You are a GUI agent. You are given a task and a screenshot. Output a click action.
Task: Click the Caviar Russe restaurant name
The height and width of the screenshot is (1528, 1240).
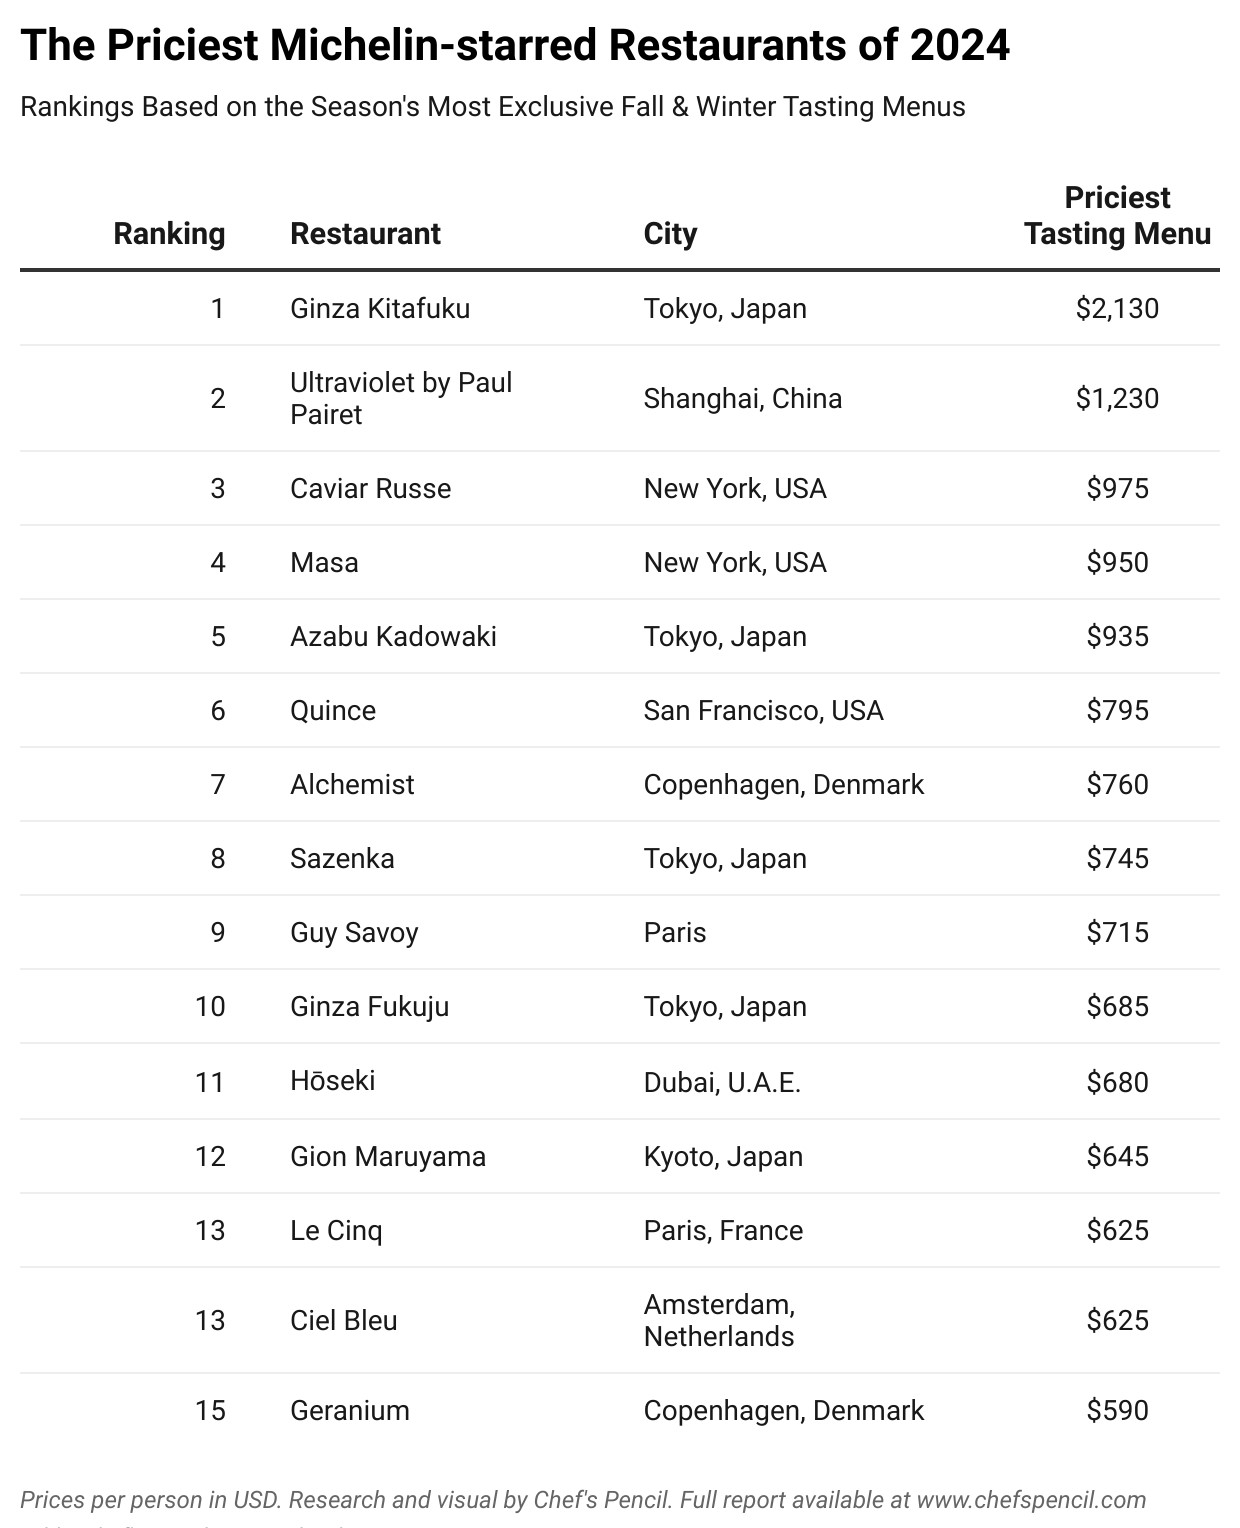pos(370,488)
